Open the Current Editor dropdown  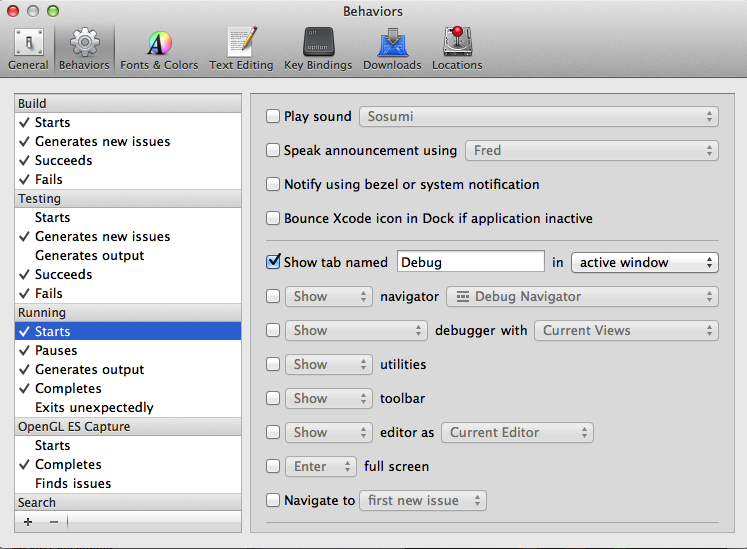(x=517, y=433)
